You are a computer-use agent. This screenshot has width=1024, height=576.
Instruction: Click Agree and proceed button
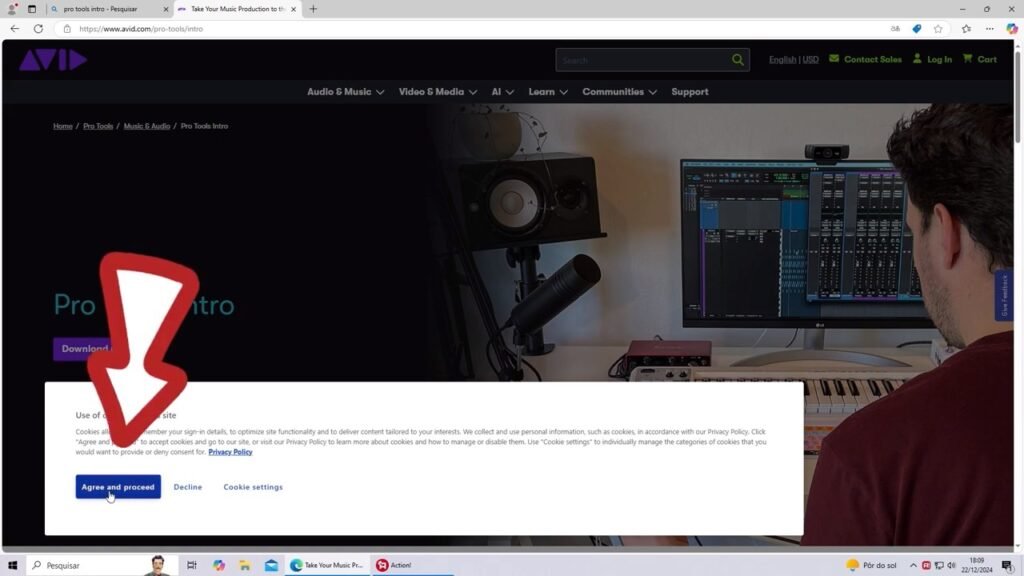pyautogui.click(x=118, y=487)
